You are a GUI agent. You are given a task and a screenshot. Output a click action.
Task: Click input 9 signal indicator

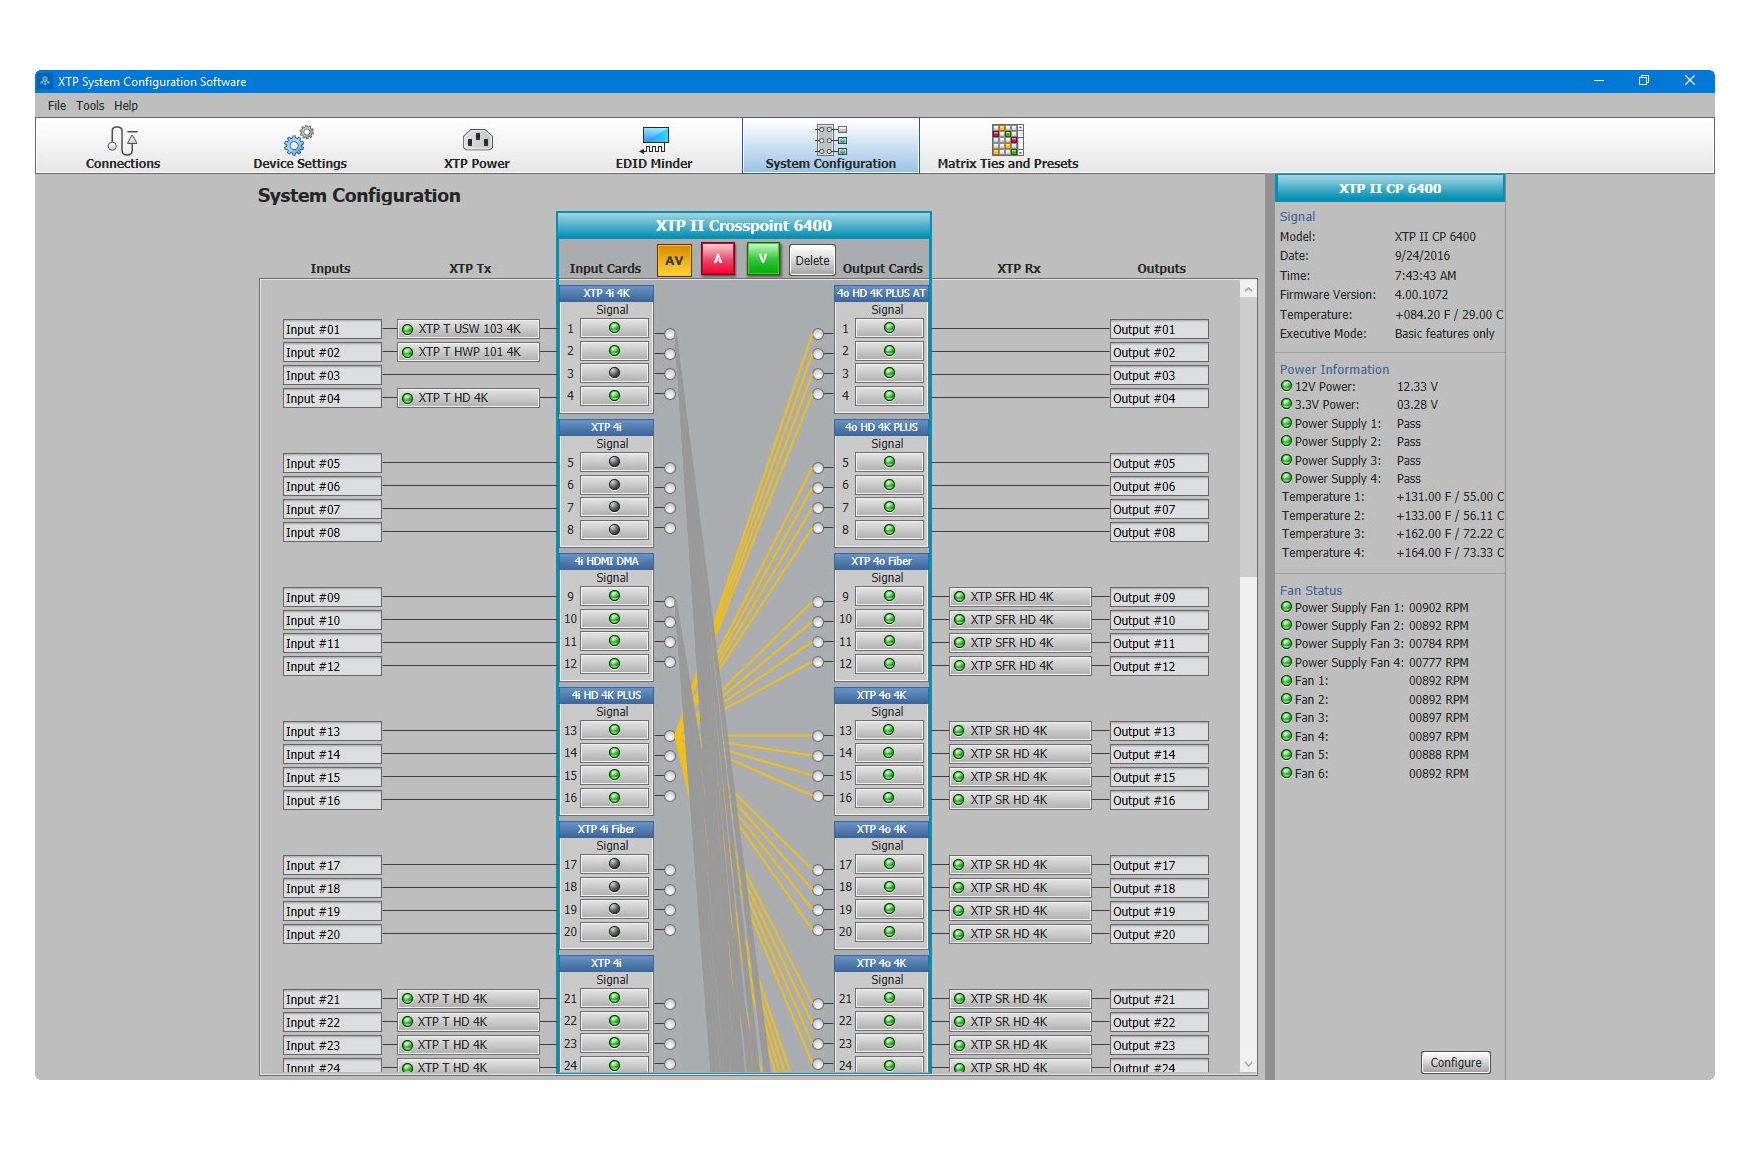pyautogui.click(x=614, y=596)
